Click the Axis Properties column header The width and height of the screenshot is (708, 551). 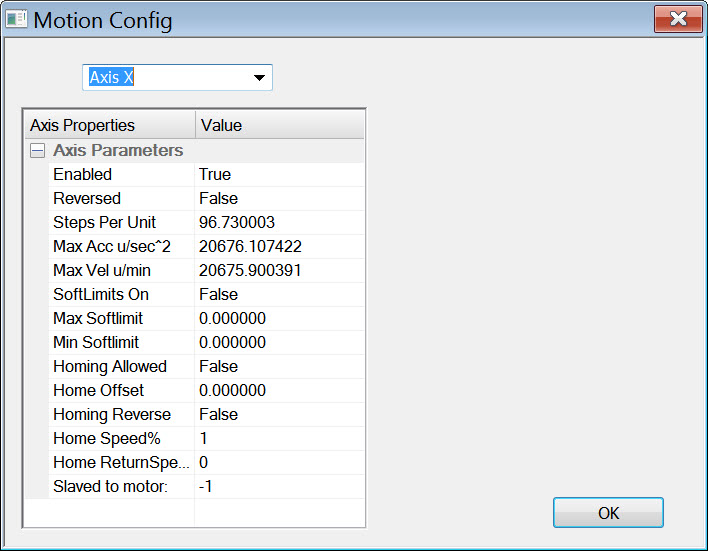coord(108,125)
